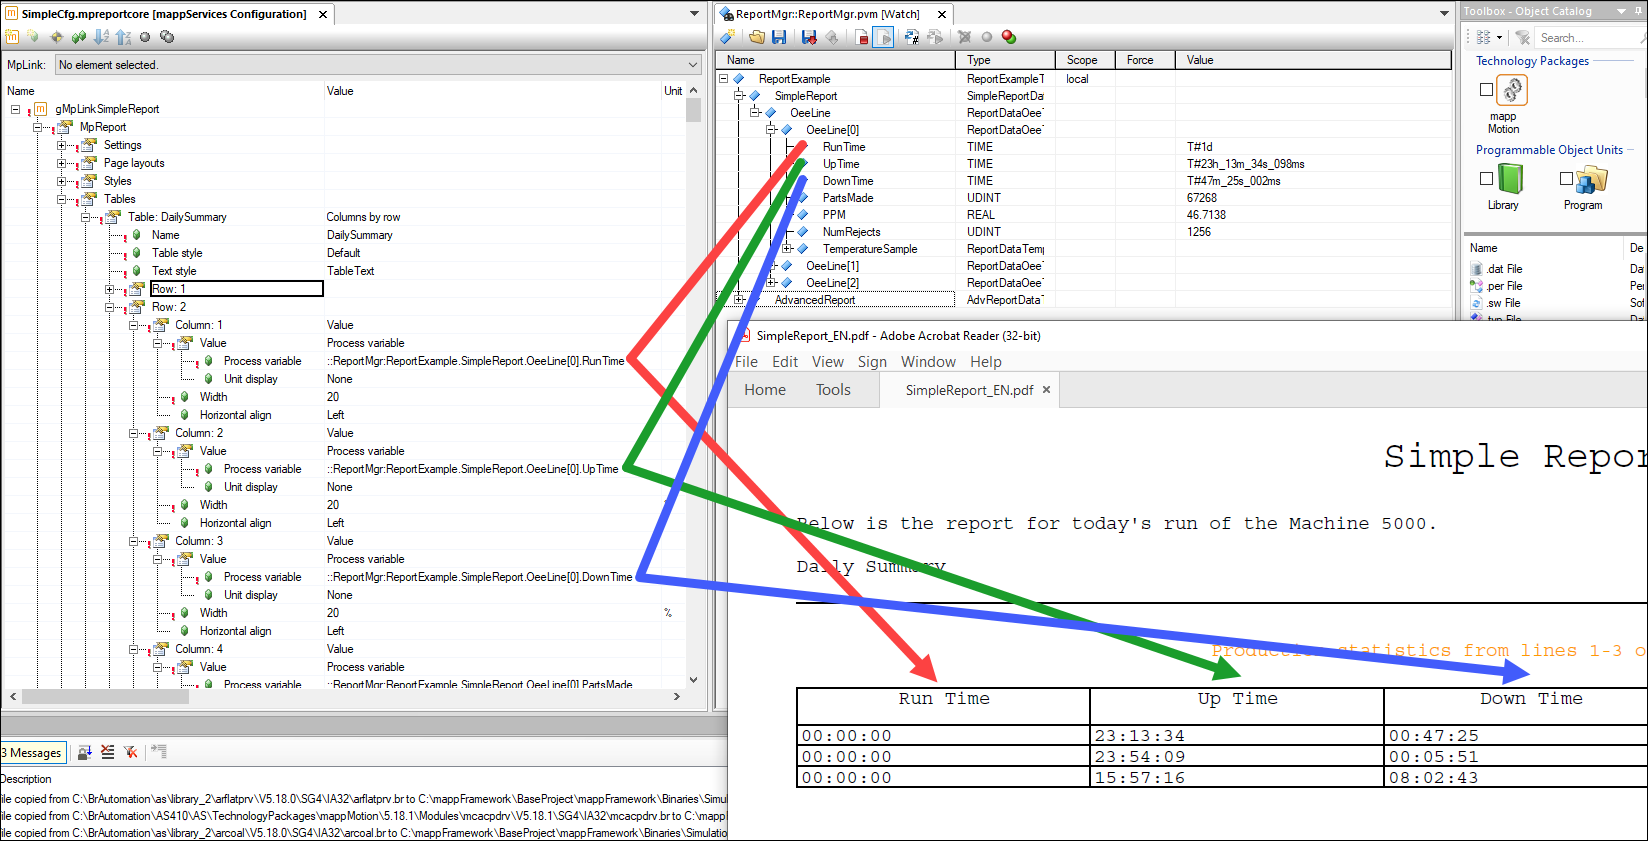
Task: Click the open folder icon in Watch toolbar
Action: (x=757, y=37)
